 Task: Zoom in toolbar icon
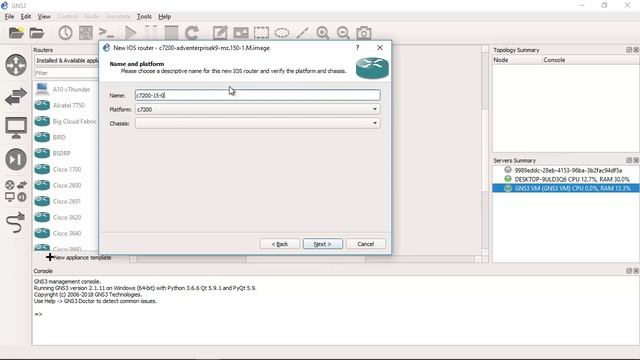pyautogui.click(x=323, y=33)
